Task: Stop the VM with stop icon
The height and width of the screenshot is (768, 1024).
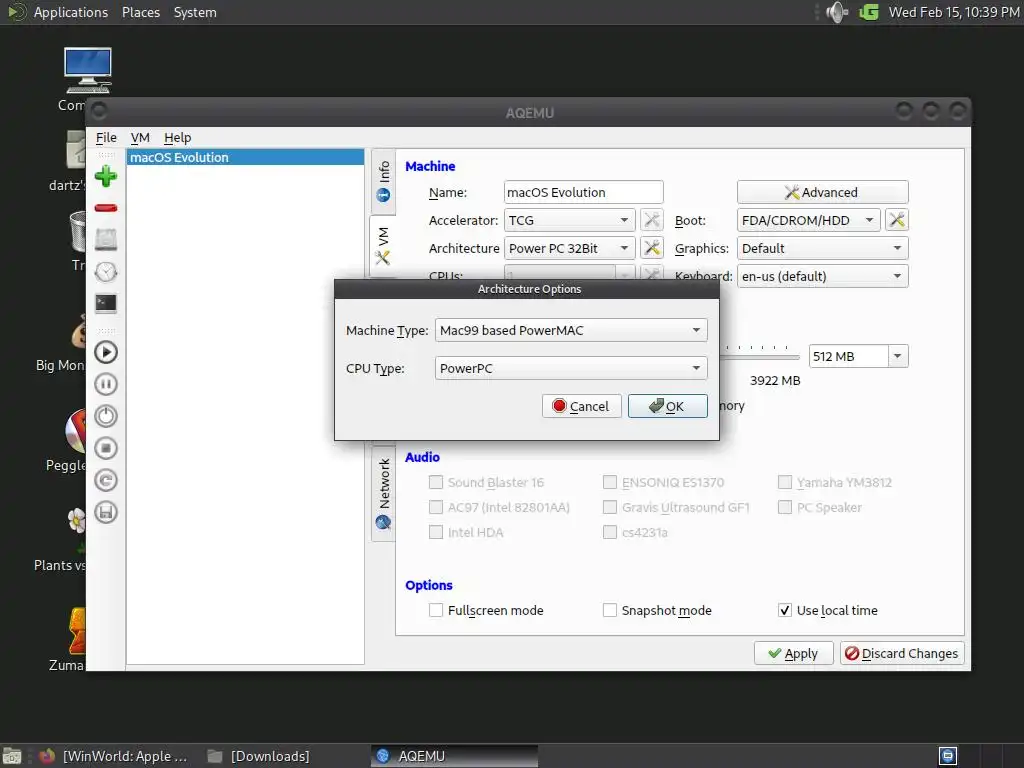Action: [106, 448]
